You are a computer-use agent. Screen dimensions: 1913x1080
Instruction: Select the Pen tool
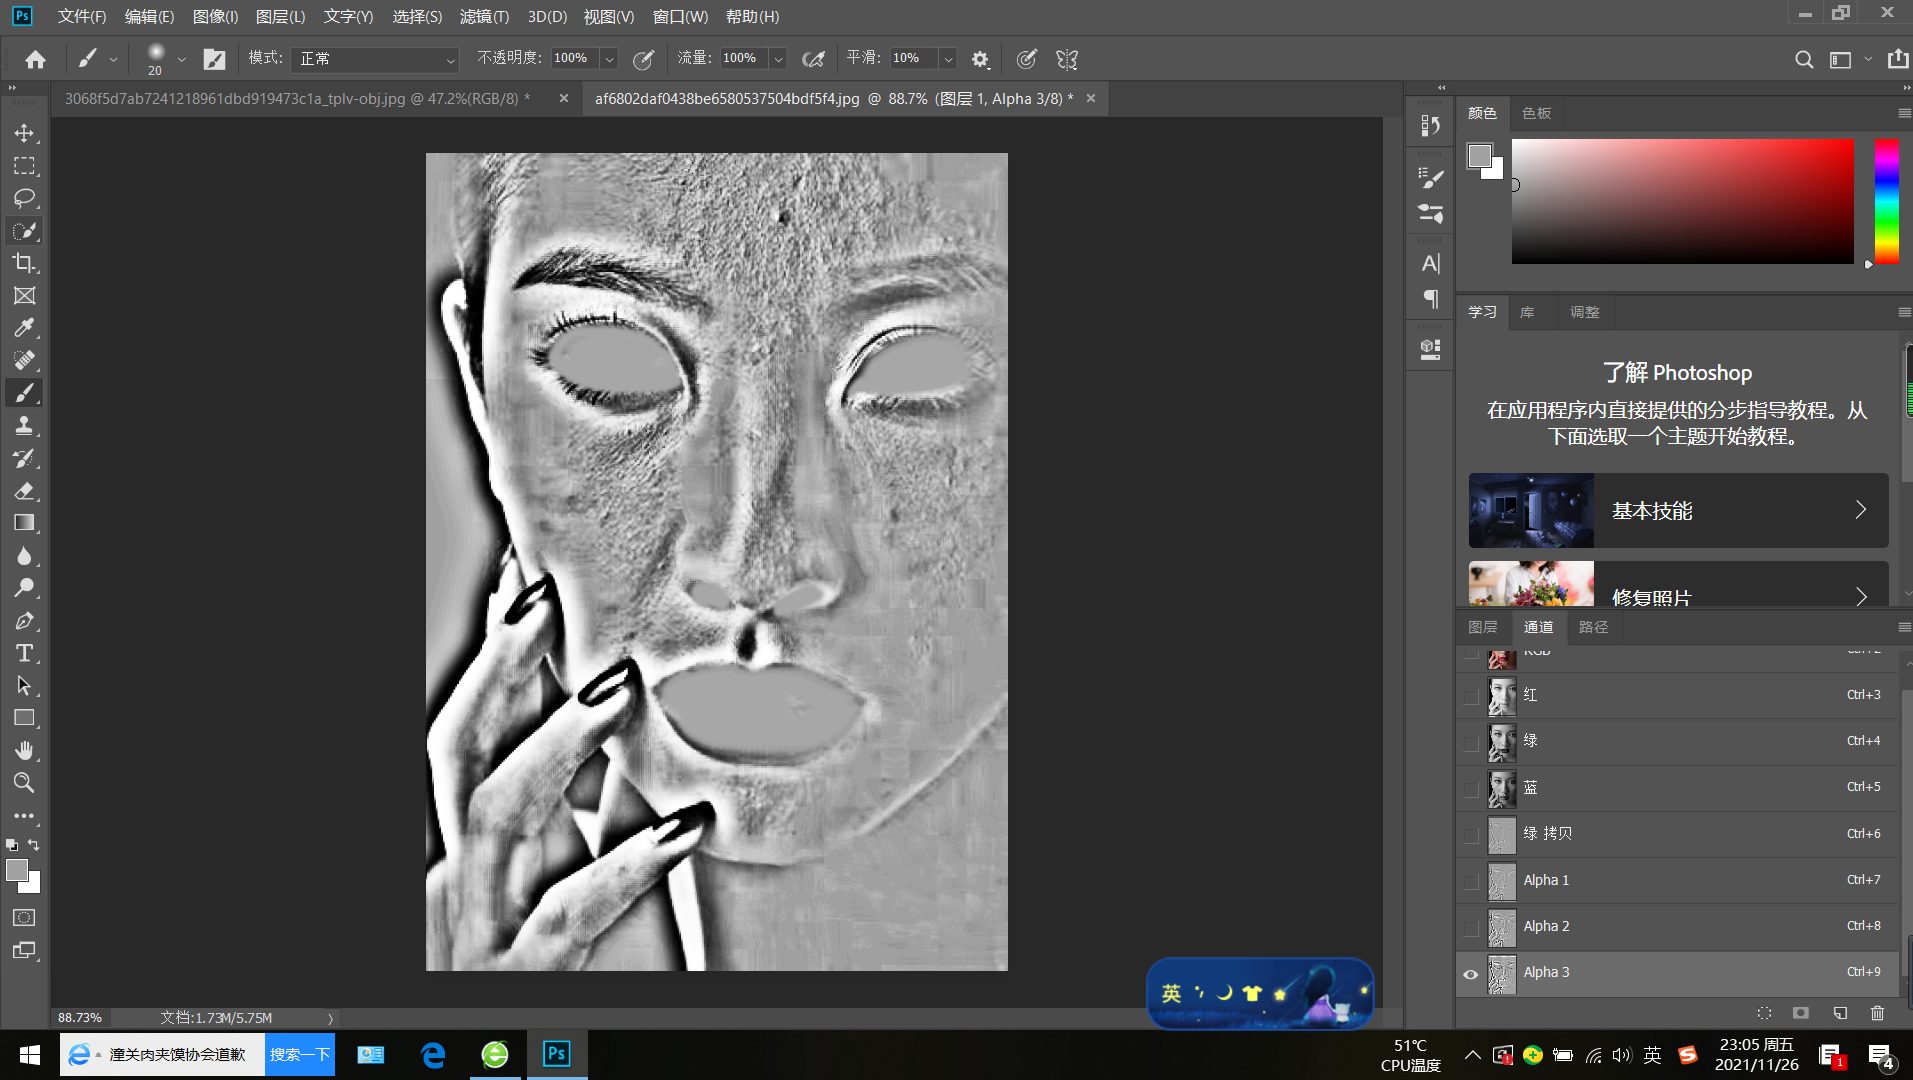pos(24,621)
